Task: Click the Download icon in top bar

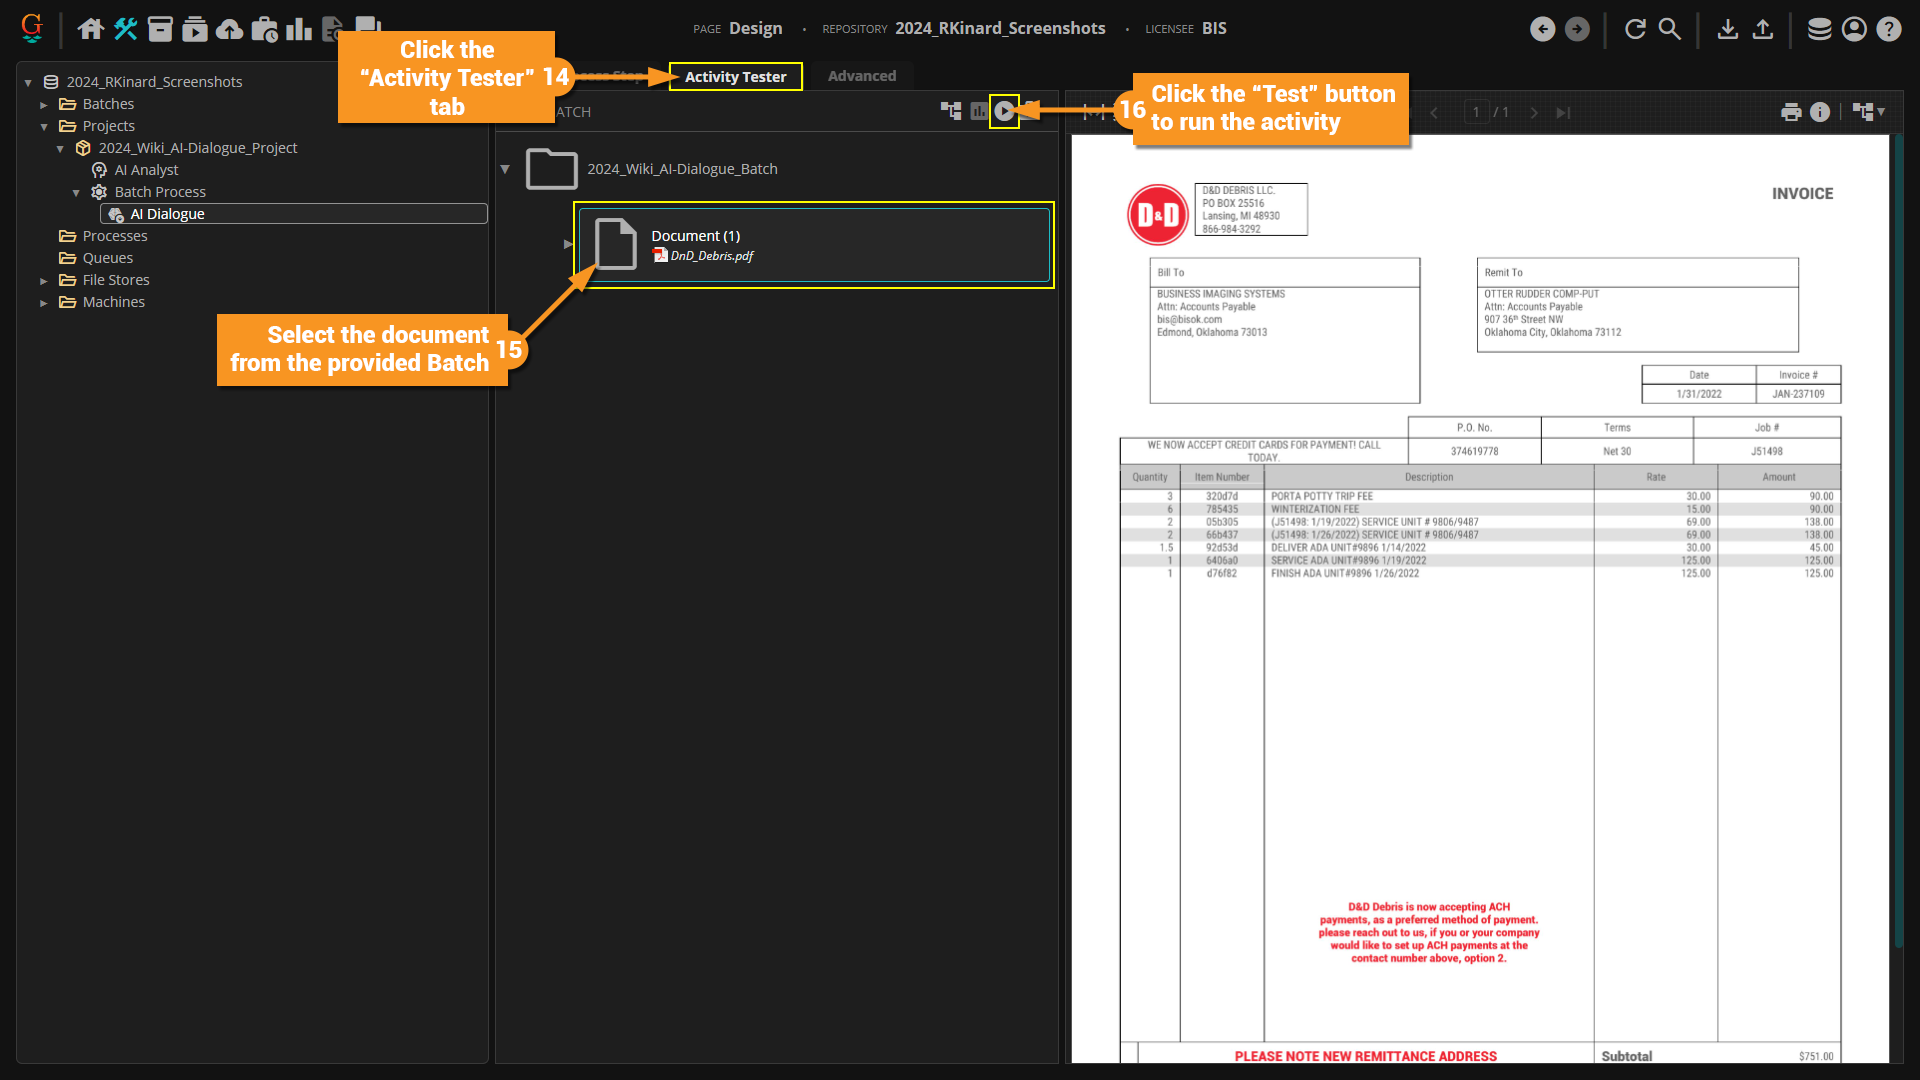Action: pos(1727,29)
